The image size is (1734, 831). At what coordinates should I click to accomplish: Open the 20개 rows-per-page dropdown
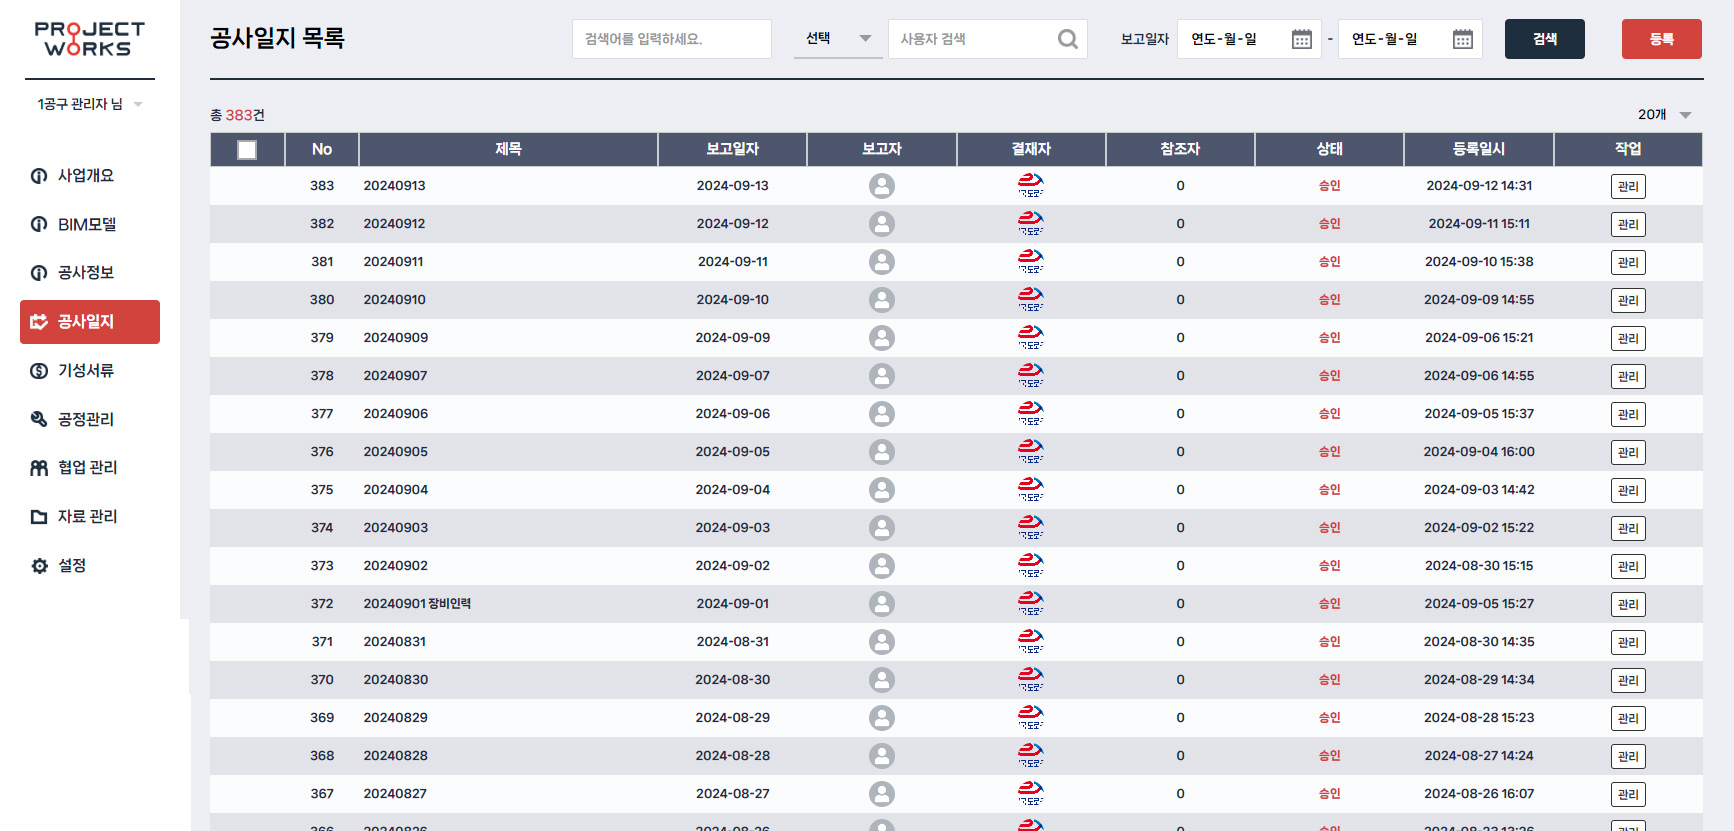tap(1664, 115)
